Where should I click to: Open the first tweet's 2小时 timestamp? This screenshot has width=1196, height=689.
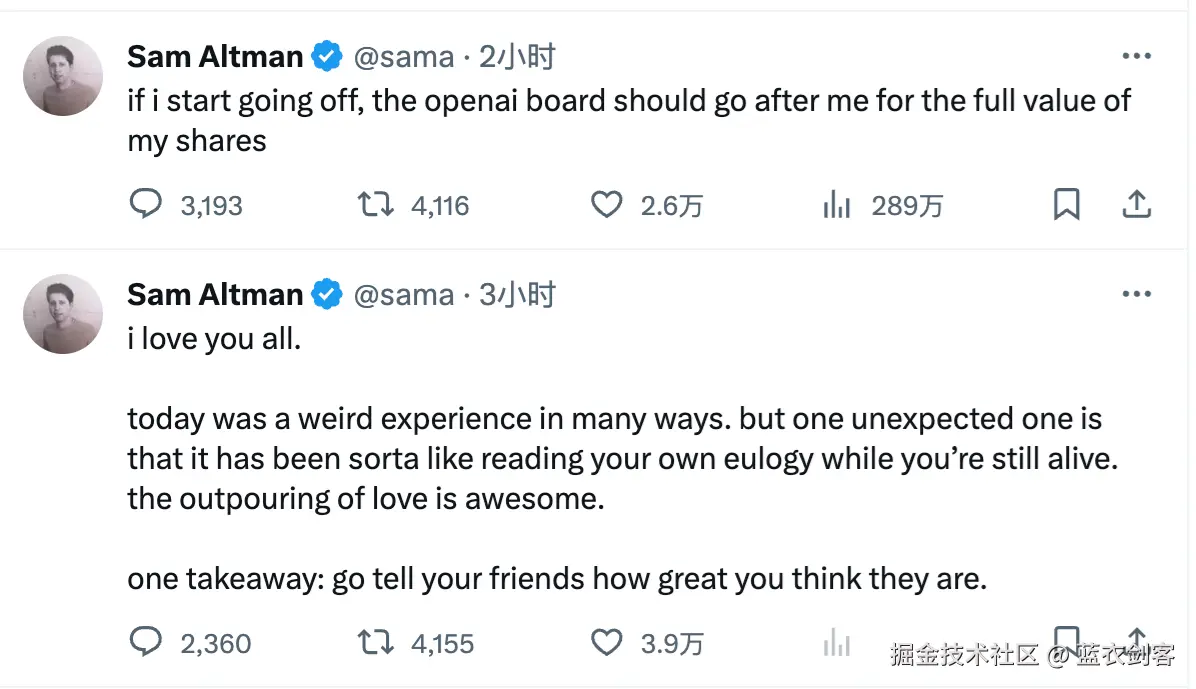[x=517, y=57]
